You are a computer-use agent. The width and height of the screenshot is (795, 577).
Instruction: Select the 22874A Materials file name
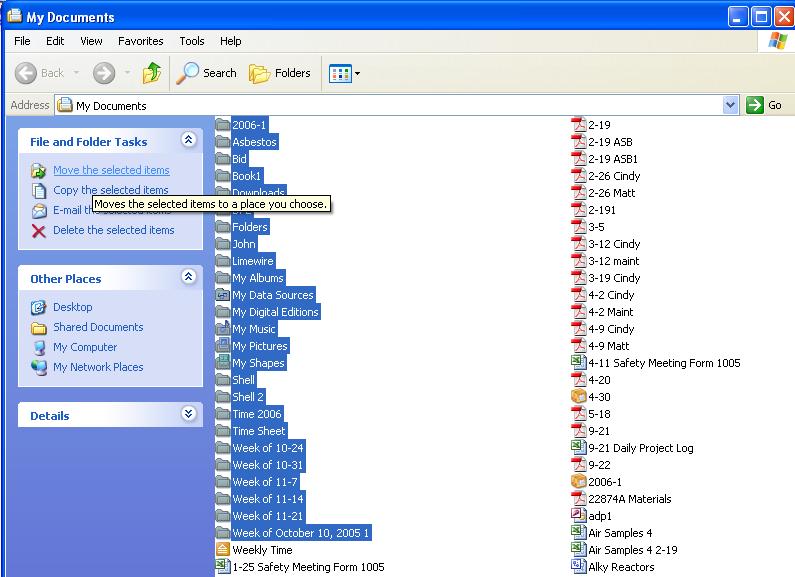pos(630,498)
